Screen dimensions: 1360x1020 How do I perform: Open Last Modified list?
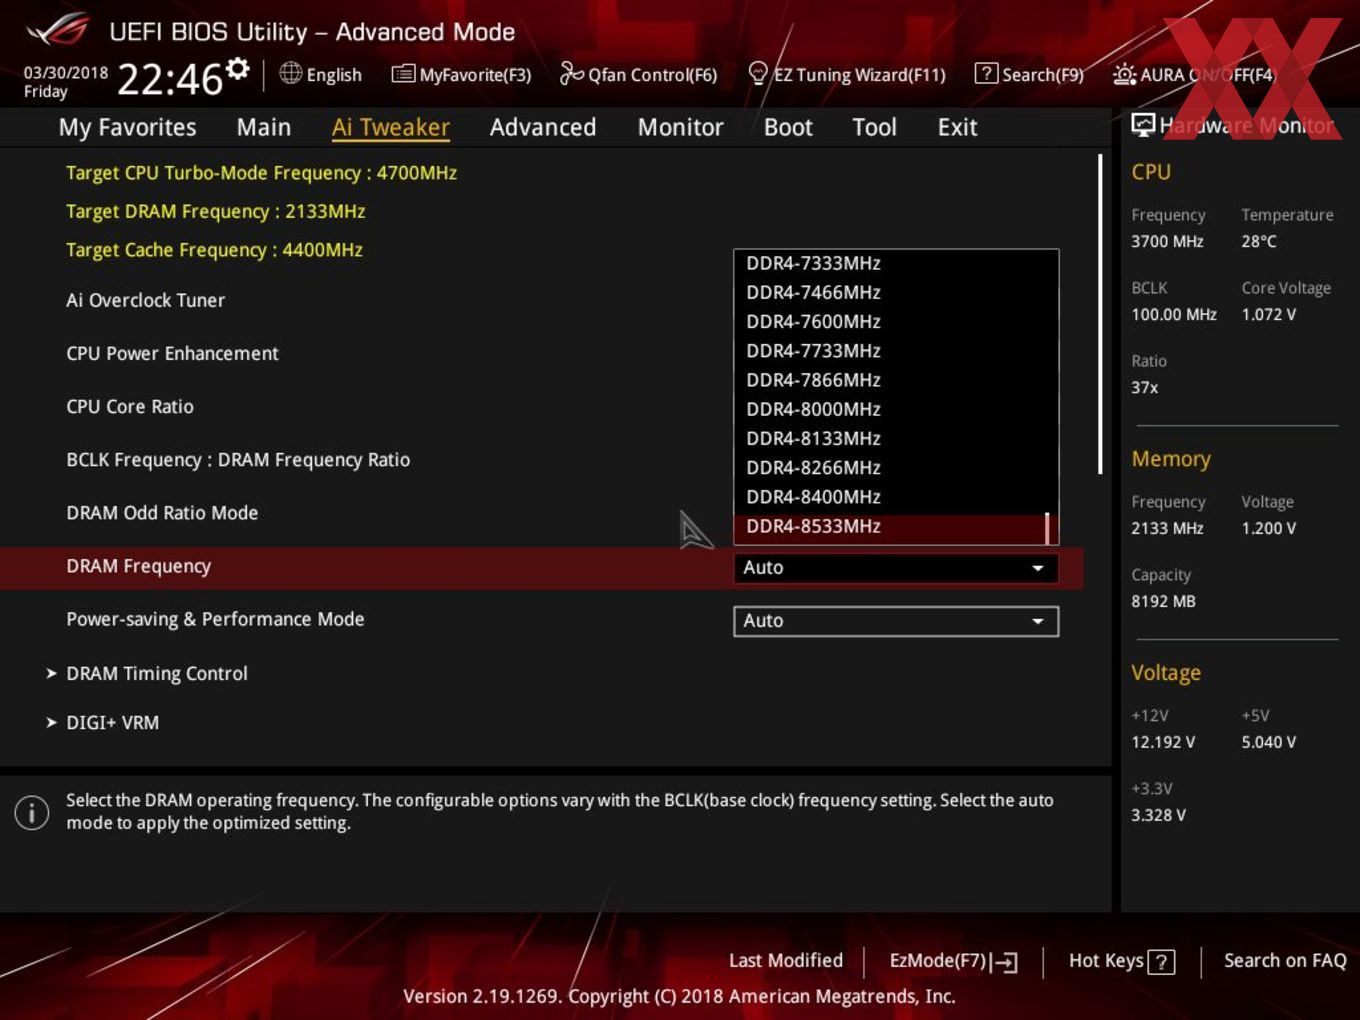786,961
